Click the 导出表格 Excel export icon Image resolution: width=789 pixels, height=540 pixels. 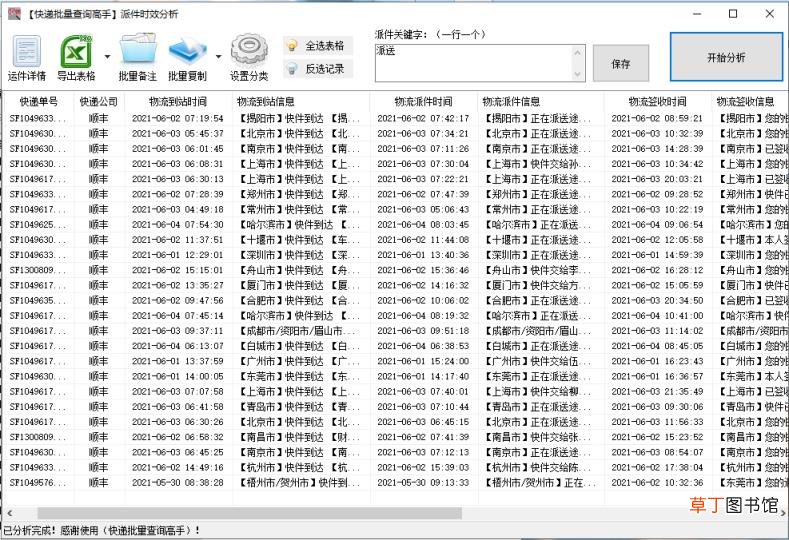click(76, 58)
